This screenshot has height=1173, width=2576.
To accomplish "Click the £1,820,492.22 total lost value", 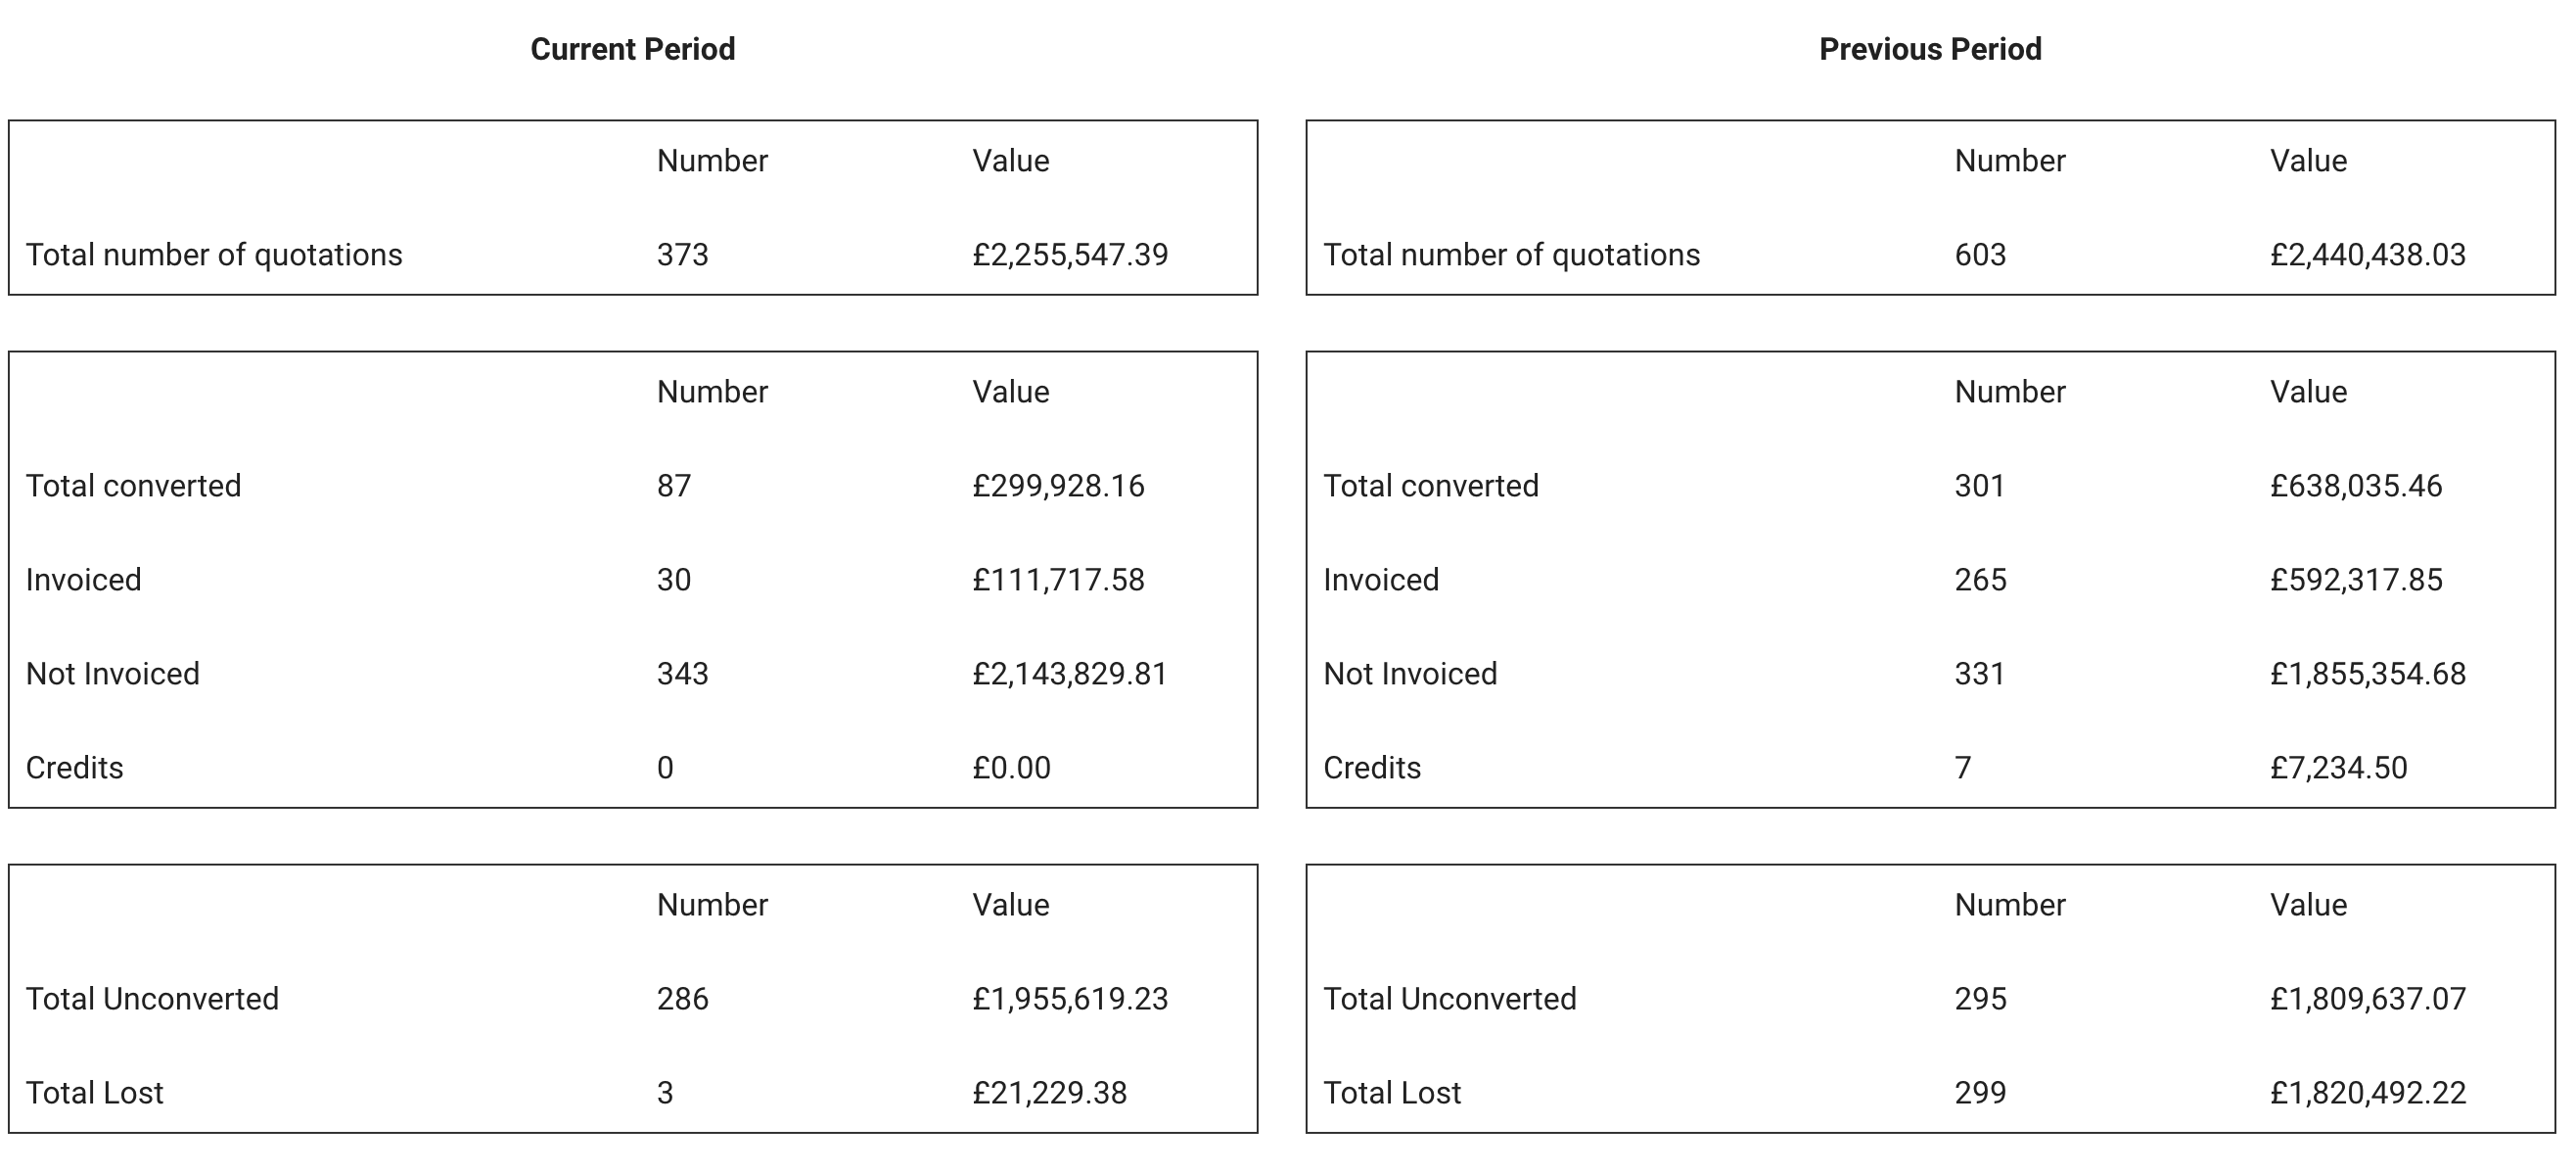I will tap(2367, 1093).
